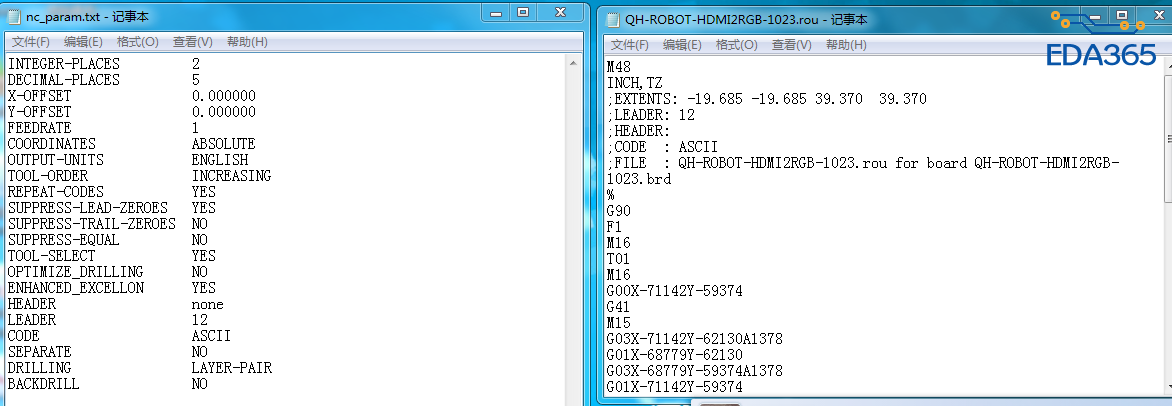Click the M15 line in the .rou file
1172x406 pixels.
pos(619,323)
